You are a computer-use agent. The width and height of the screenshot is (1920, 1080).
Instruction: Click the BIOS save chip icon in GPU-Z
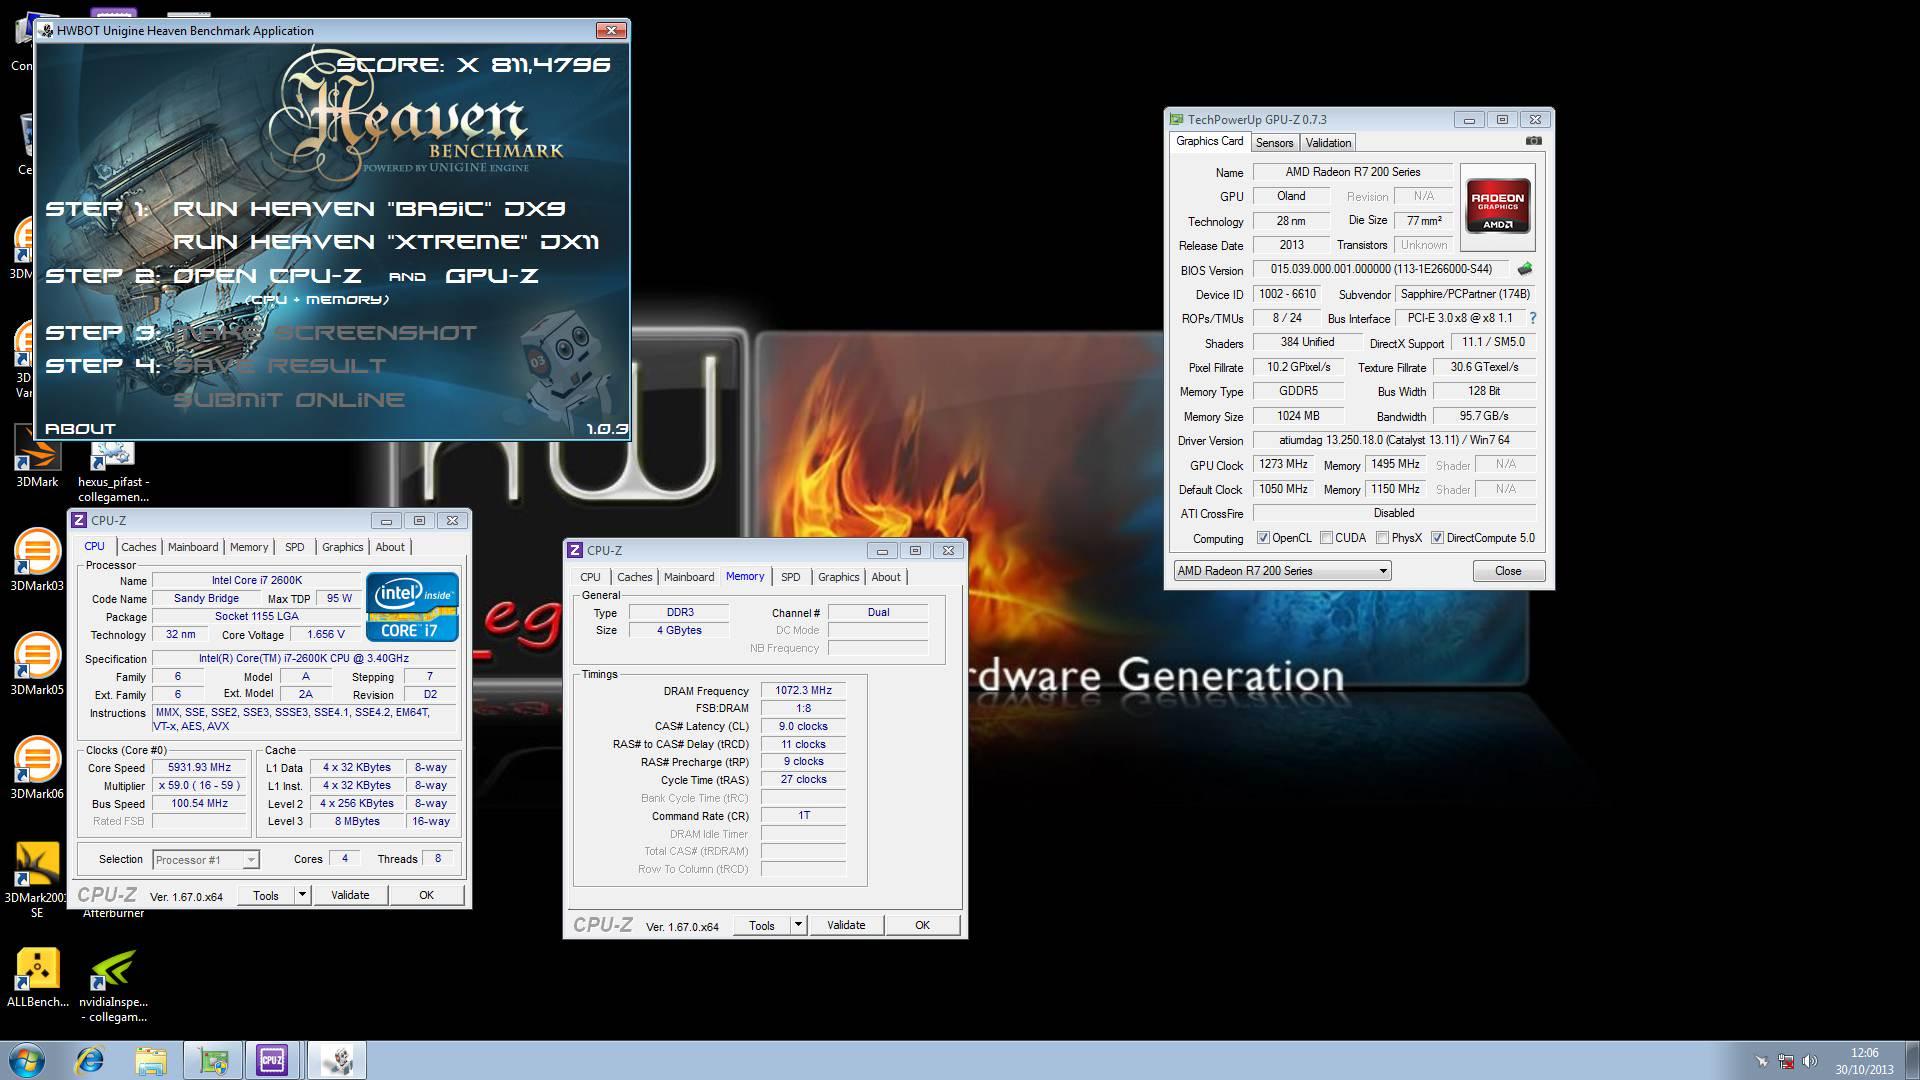click(x=1524, y=269)
